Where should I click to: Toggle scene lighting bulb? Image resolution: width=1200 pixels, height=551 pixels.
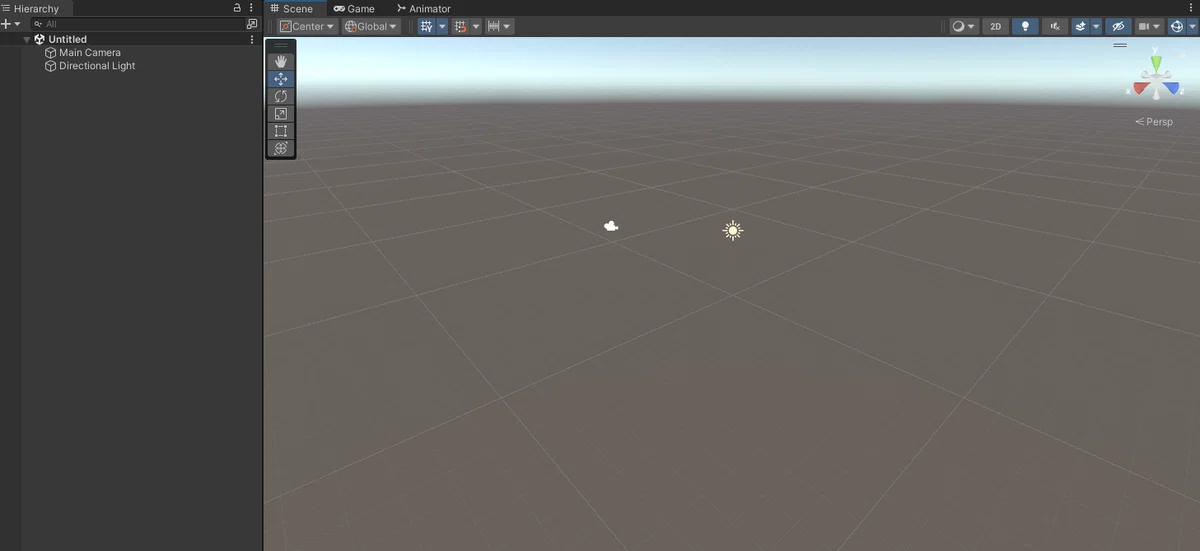point(1025,26)
